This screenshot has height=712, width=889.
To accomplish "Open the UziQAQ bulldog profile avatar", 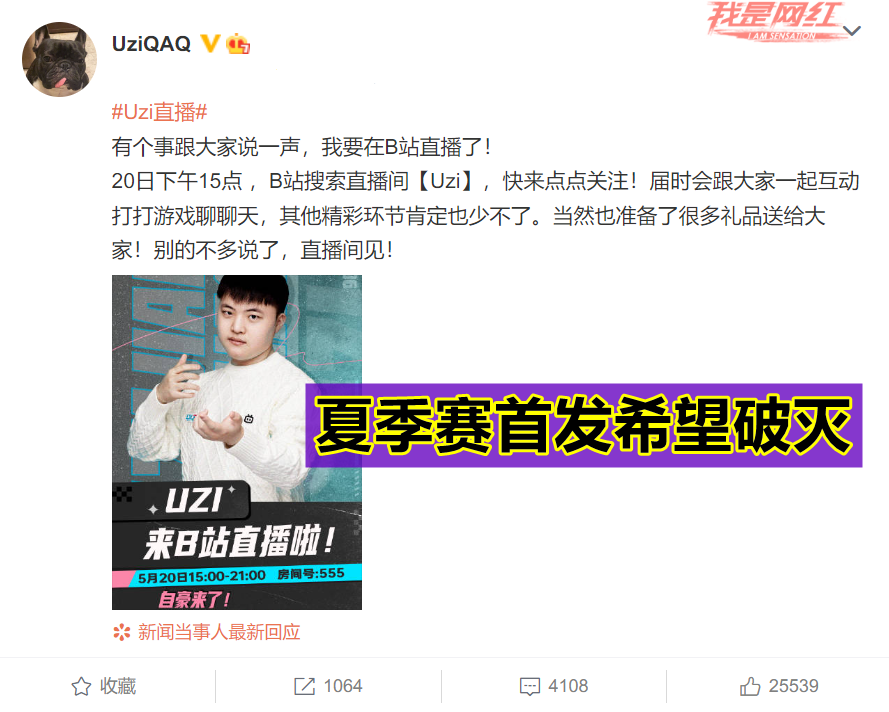I will click(x=59, y=60).
